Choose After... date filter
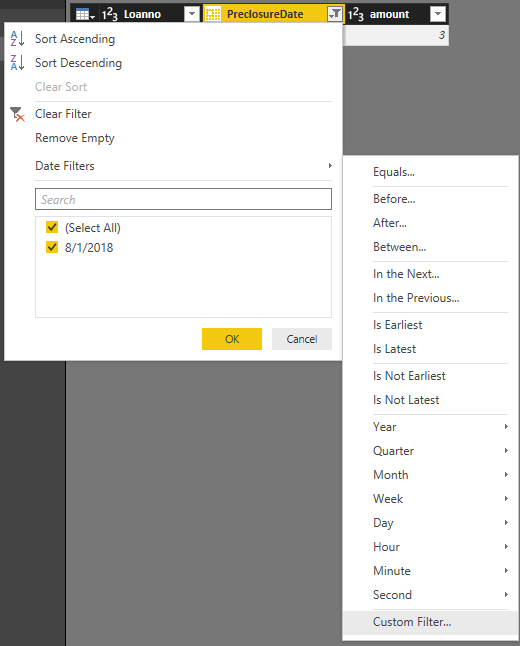Screen dimensions: 520x646 (x=390, y=223)
